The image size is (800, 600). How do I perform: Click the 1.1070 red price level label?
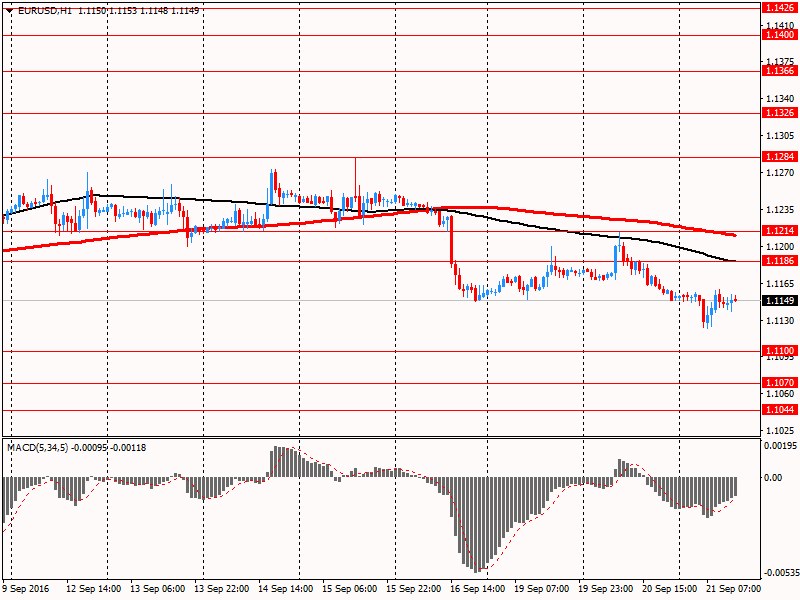[780, 383]
